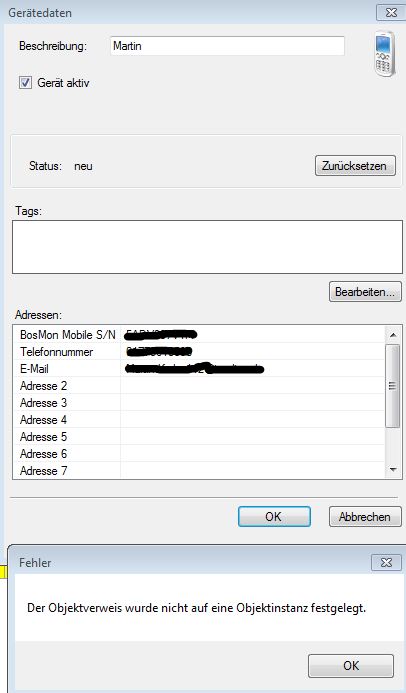Click the Zurücksetzen button

click(x=355, y=166)
